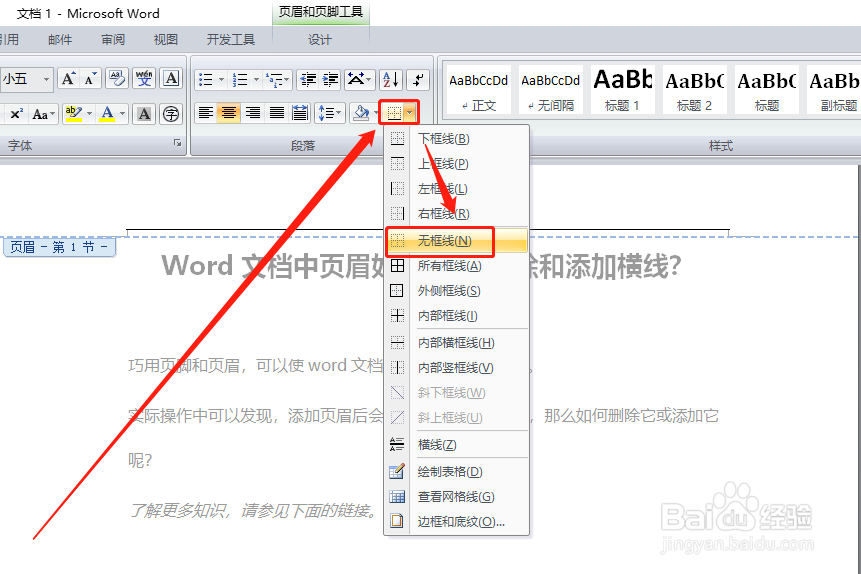This screenshot has height=574, width=861.
Task: Click the 页眉和页脚工具 contextual tab header
Action: click(x=321, y=12)
